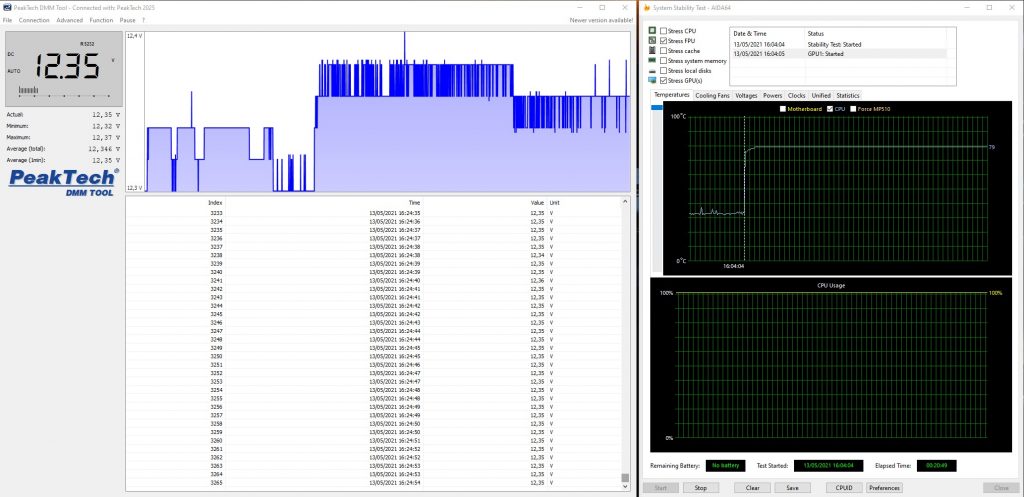The width and height of the screenshot is (1024, 497).
Task: Click the Preferences button
Action: pyautogui.click(x=883, y=488)
